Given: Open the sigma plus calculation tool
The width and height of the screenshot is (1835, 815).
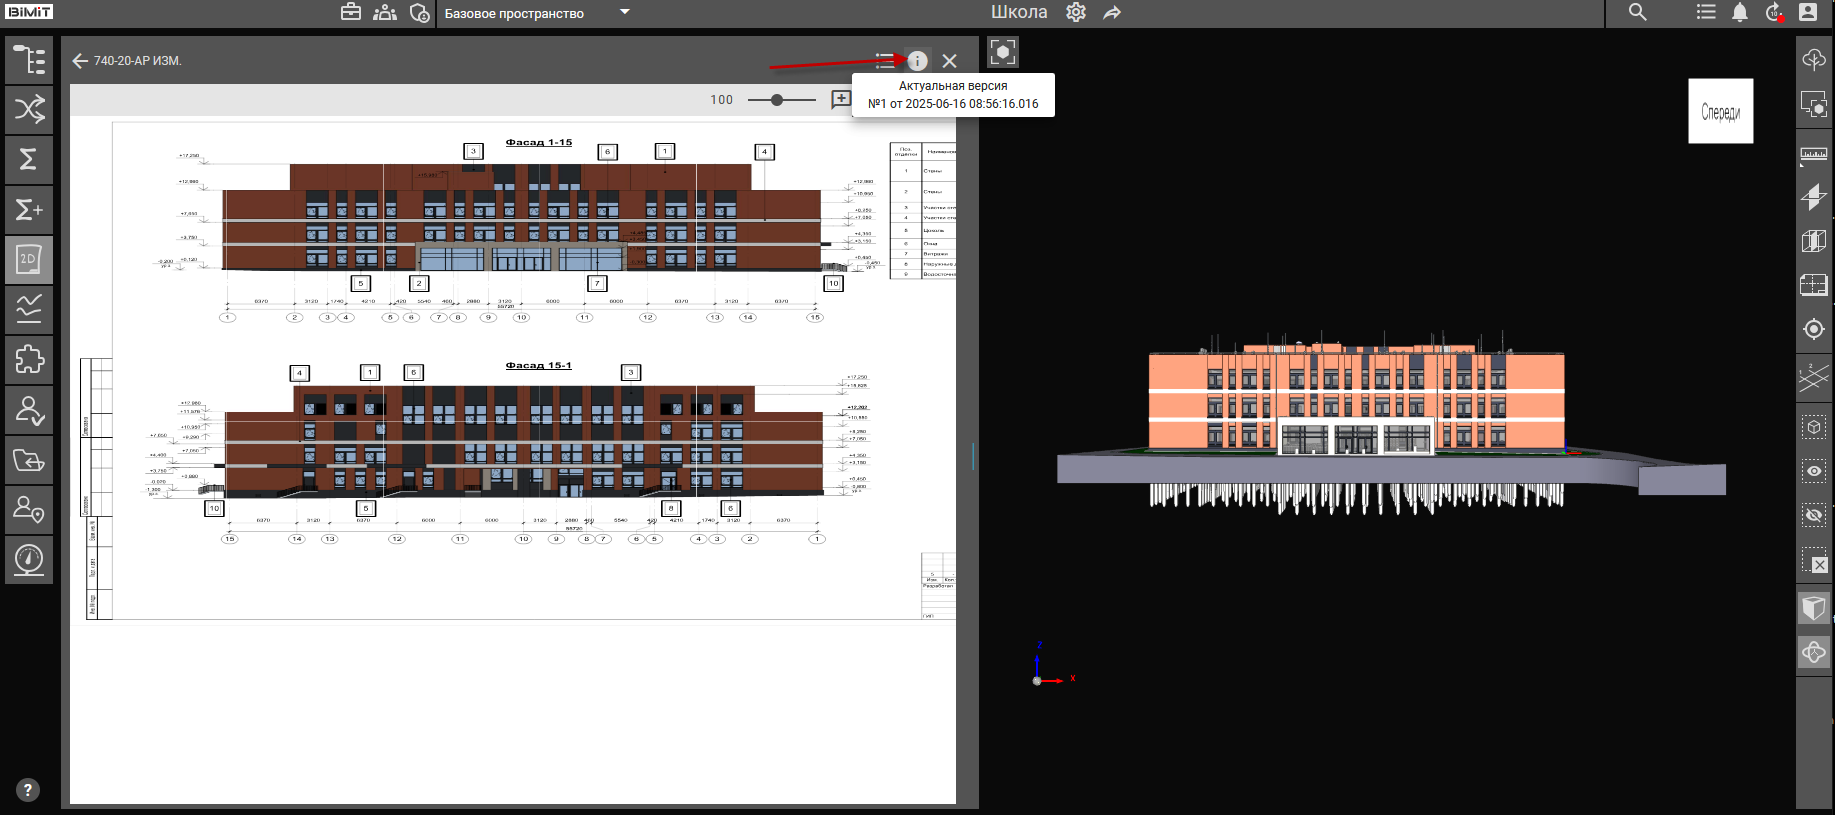Looking at the screenshot, I should point(29,209).
